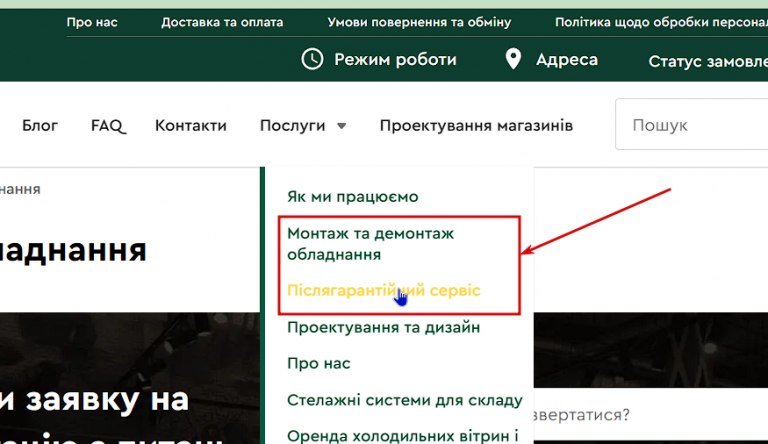The width and height of the screenshot is (768, 444).
Task: Open Умови повернення та обміну link
Action: coord(419,22)
